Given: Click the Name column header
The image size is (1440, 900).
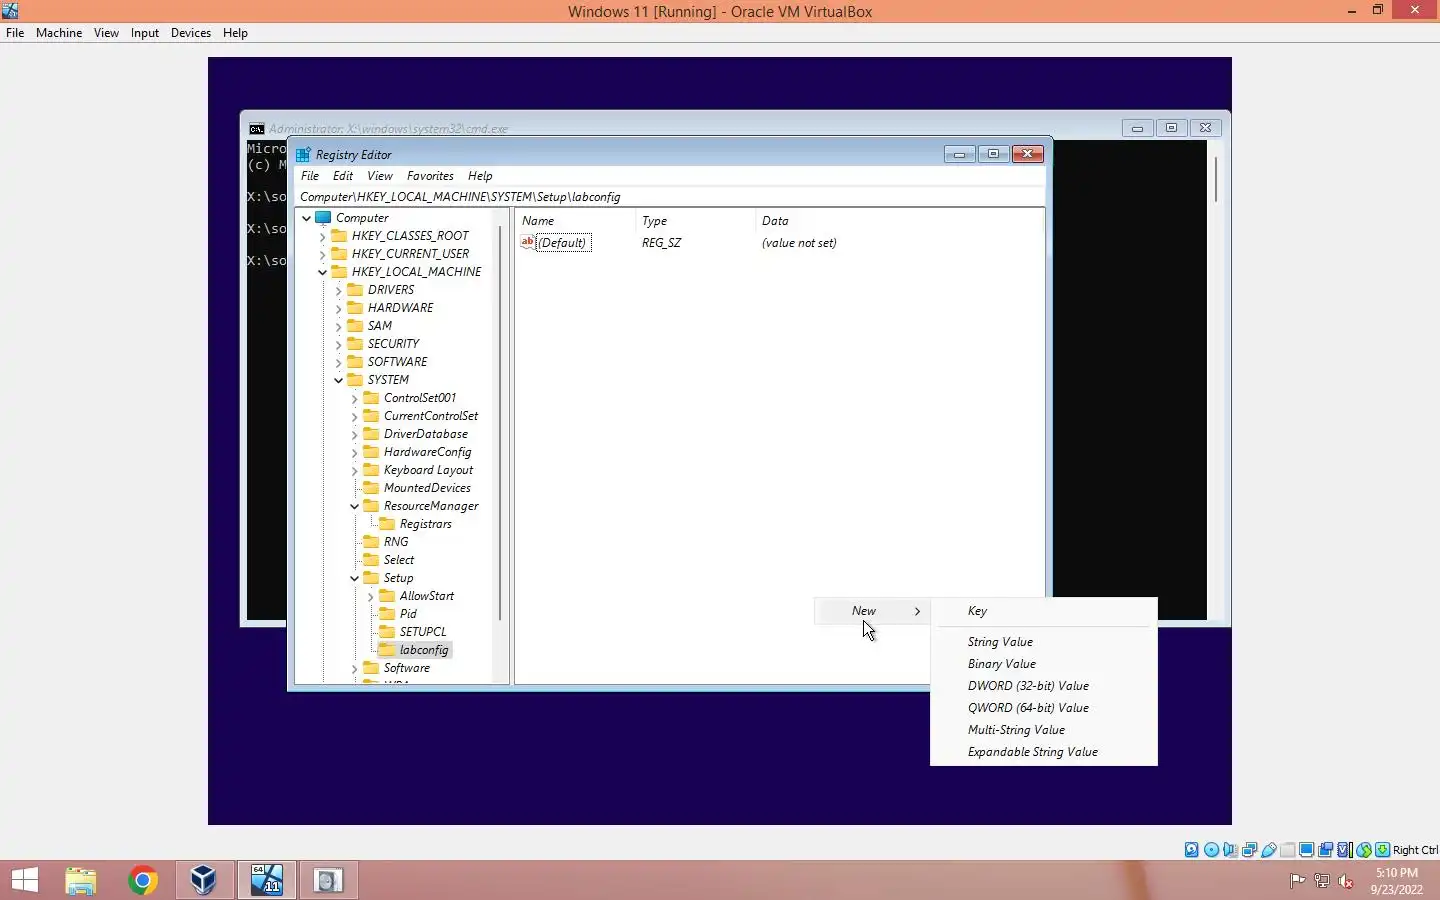Looking at the screenshot, I should [575, 221].
